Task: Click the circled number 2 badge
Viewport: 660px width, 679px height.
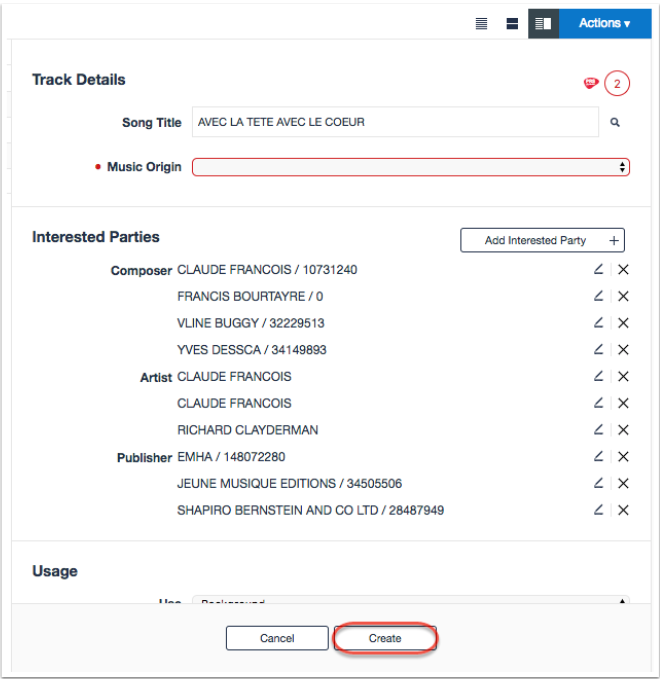Action: 617,83
